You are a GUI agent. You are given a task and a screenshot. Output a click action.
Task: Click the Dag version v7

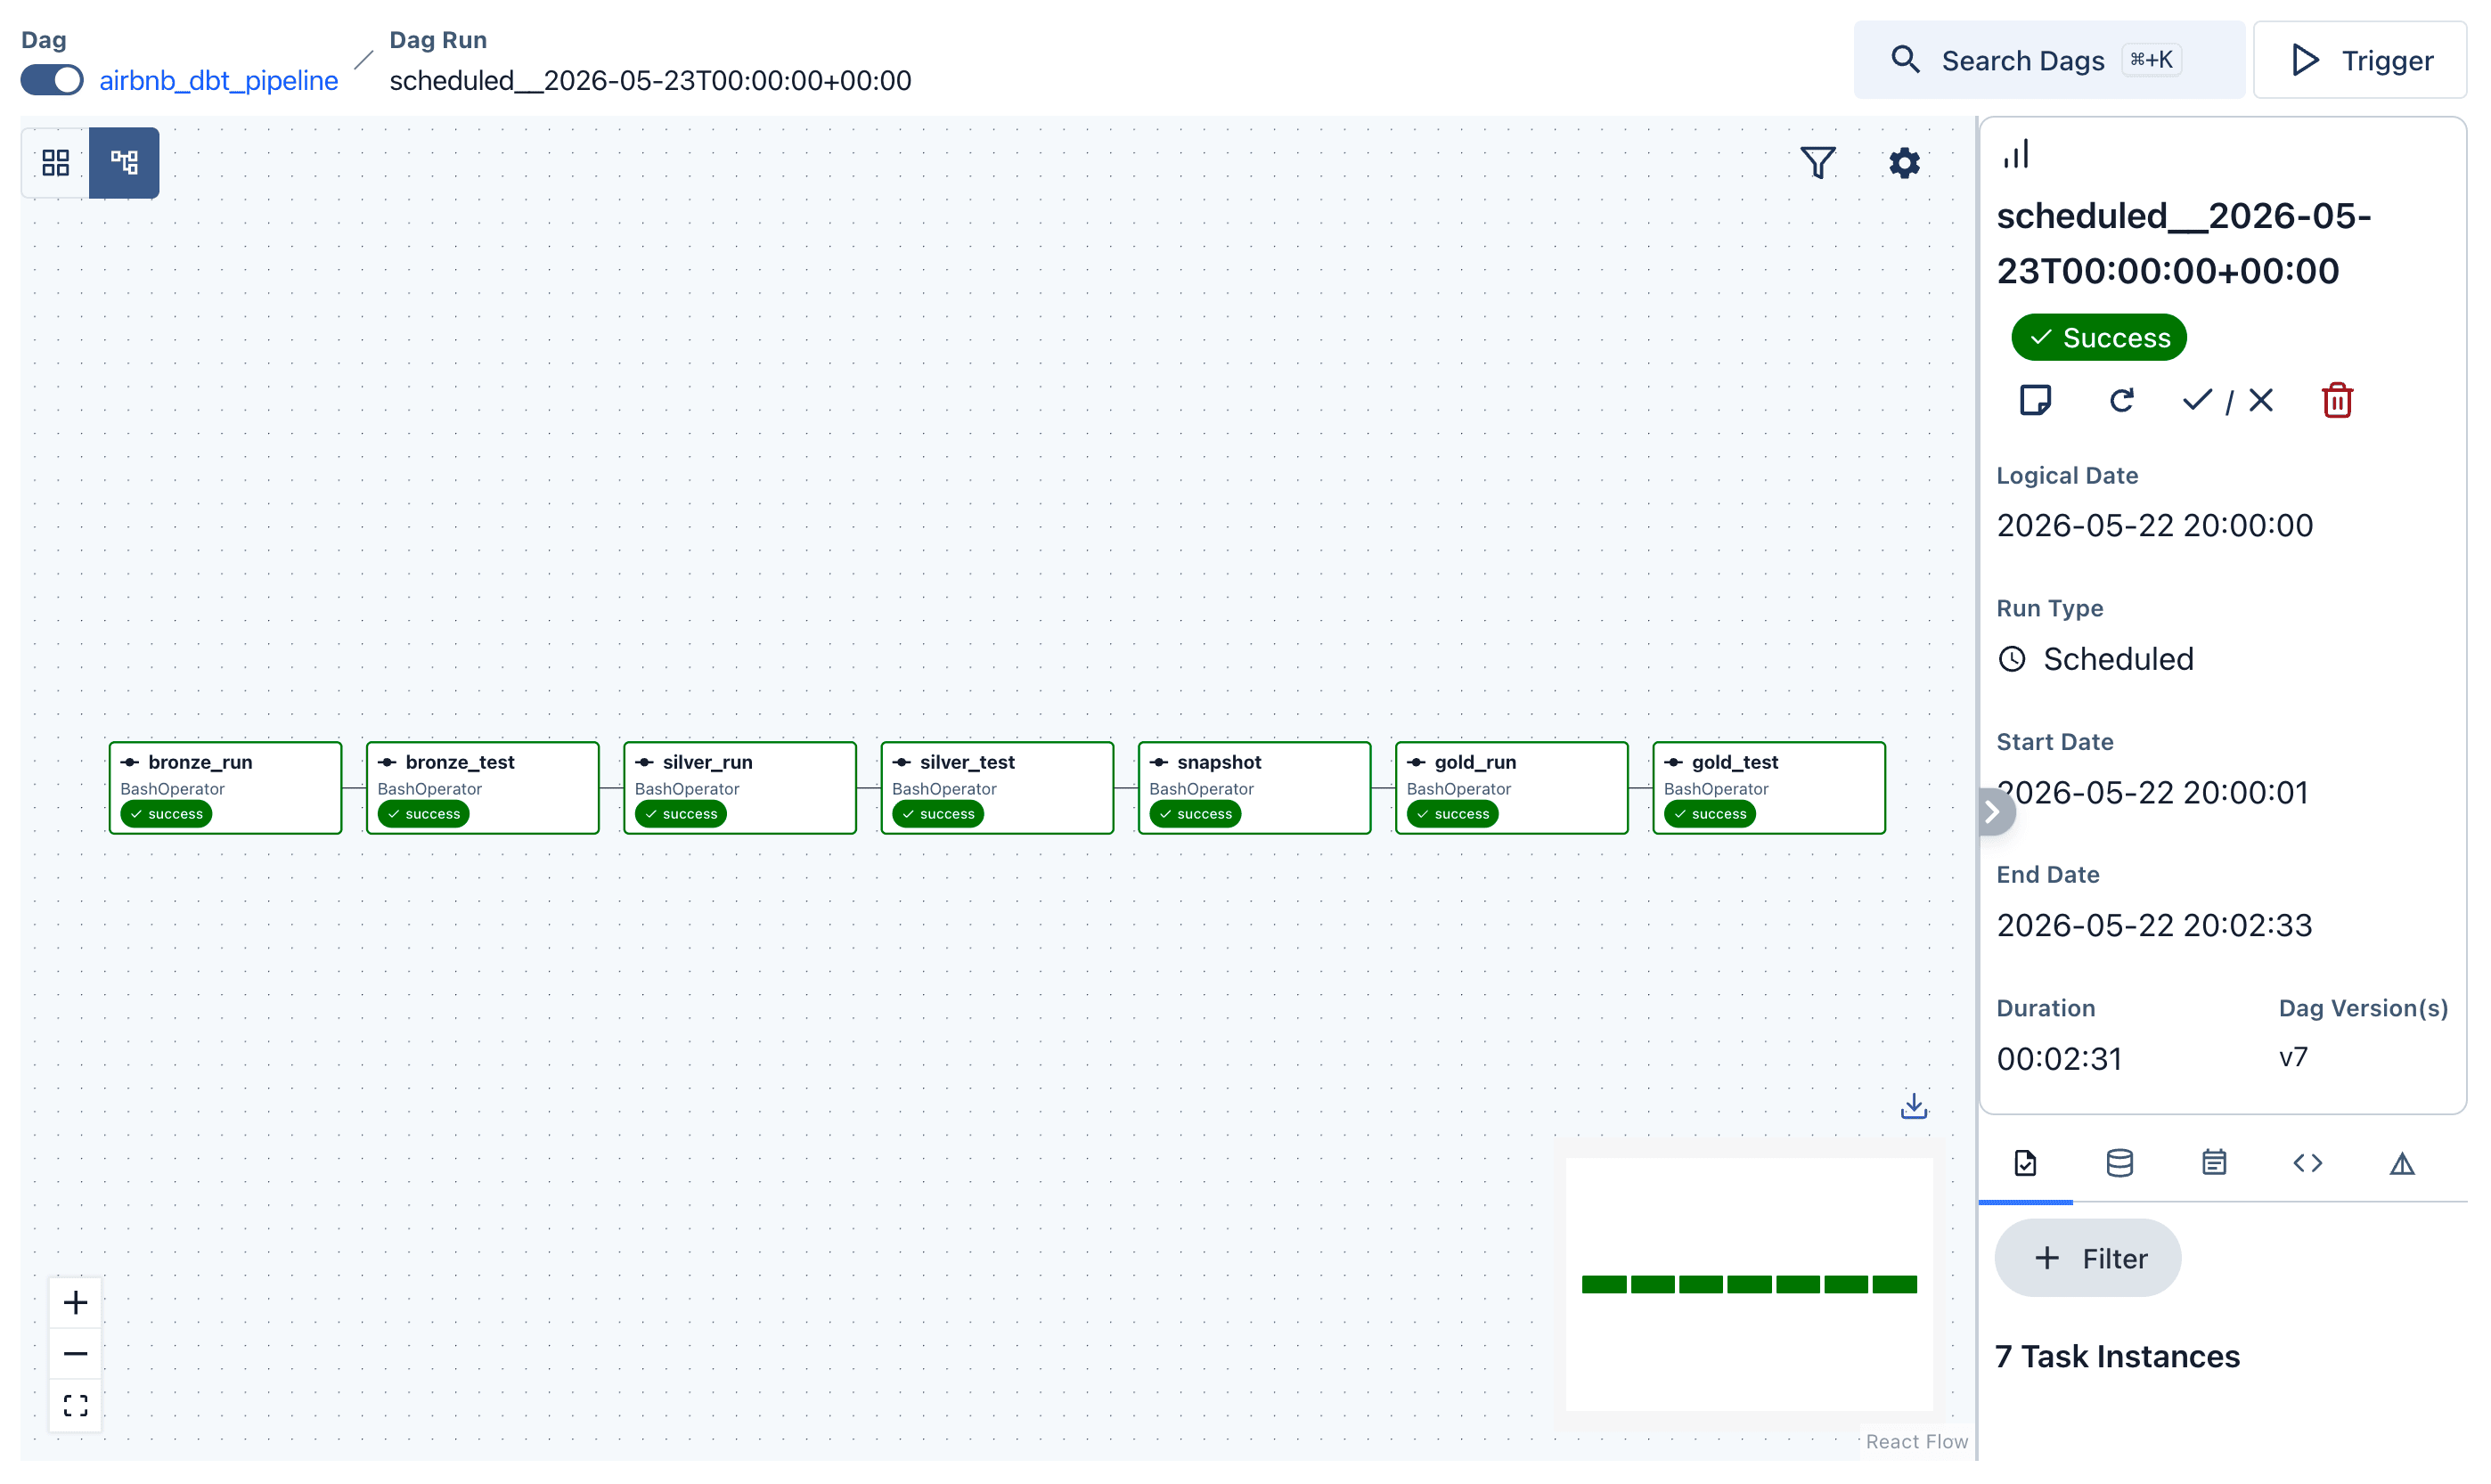2294,1058
